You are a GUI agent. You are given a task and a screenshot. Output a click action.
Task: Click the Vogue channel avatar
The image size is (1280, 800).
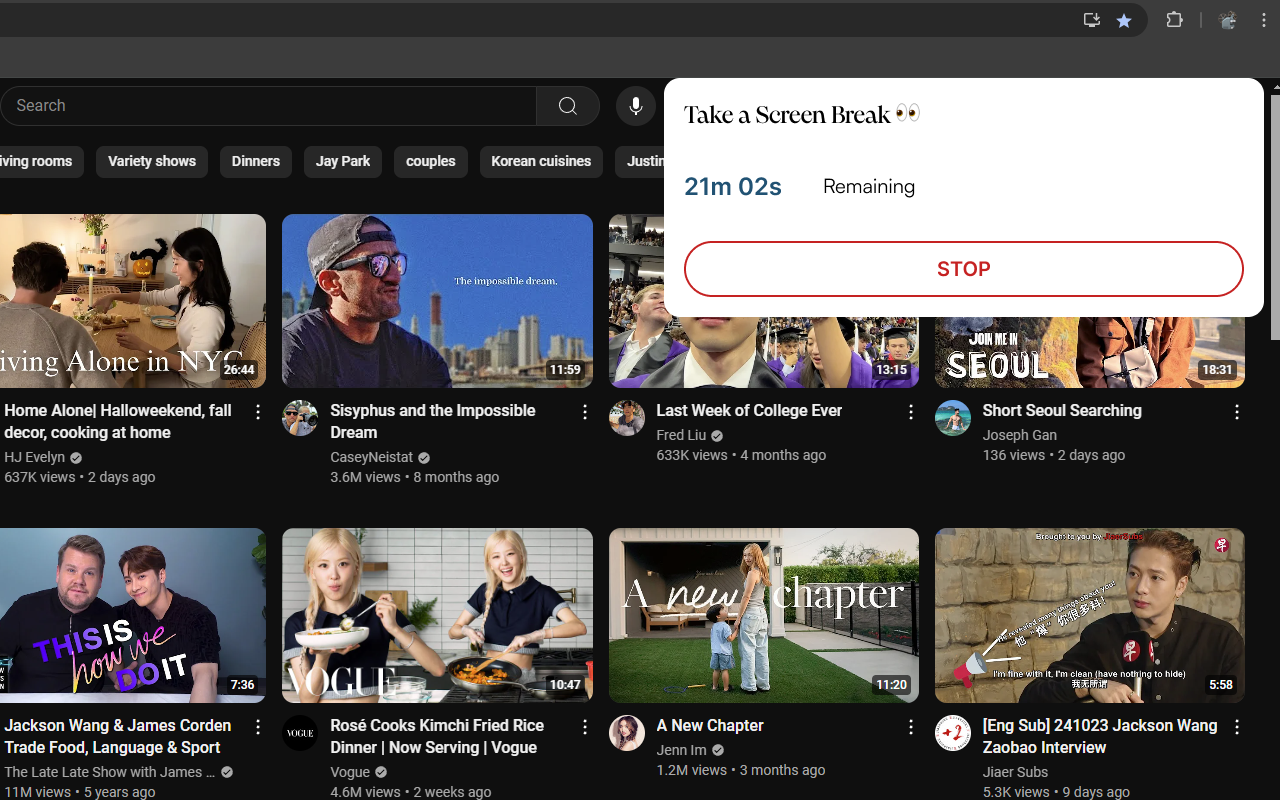300,733
